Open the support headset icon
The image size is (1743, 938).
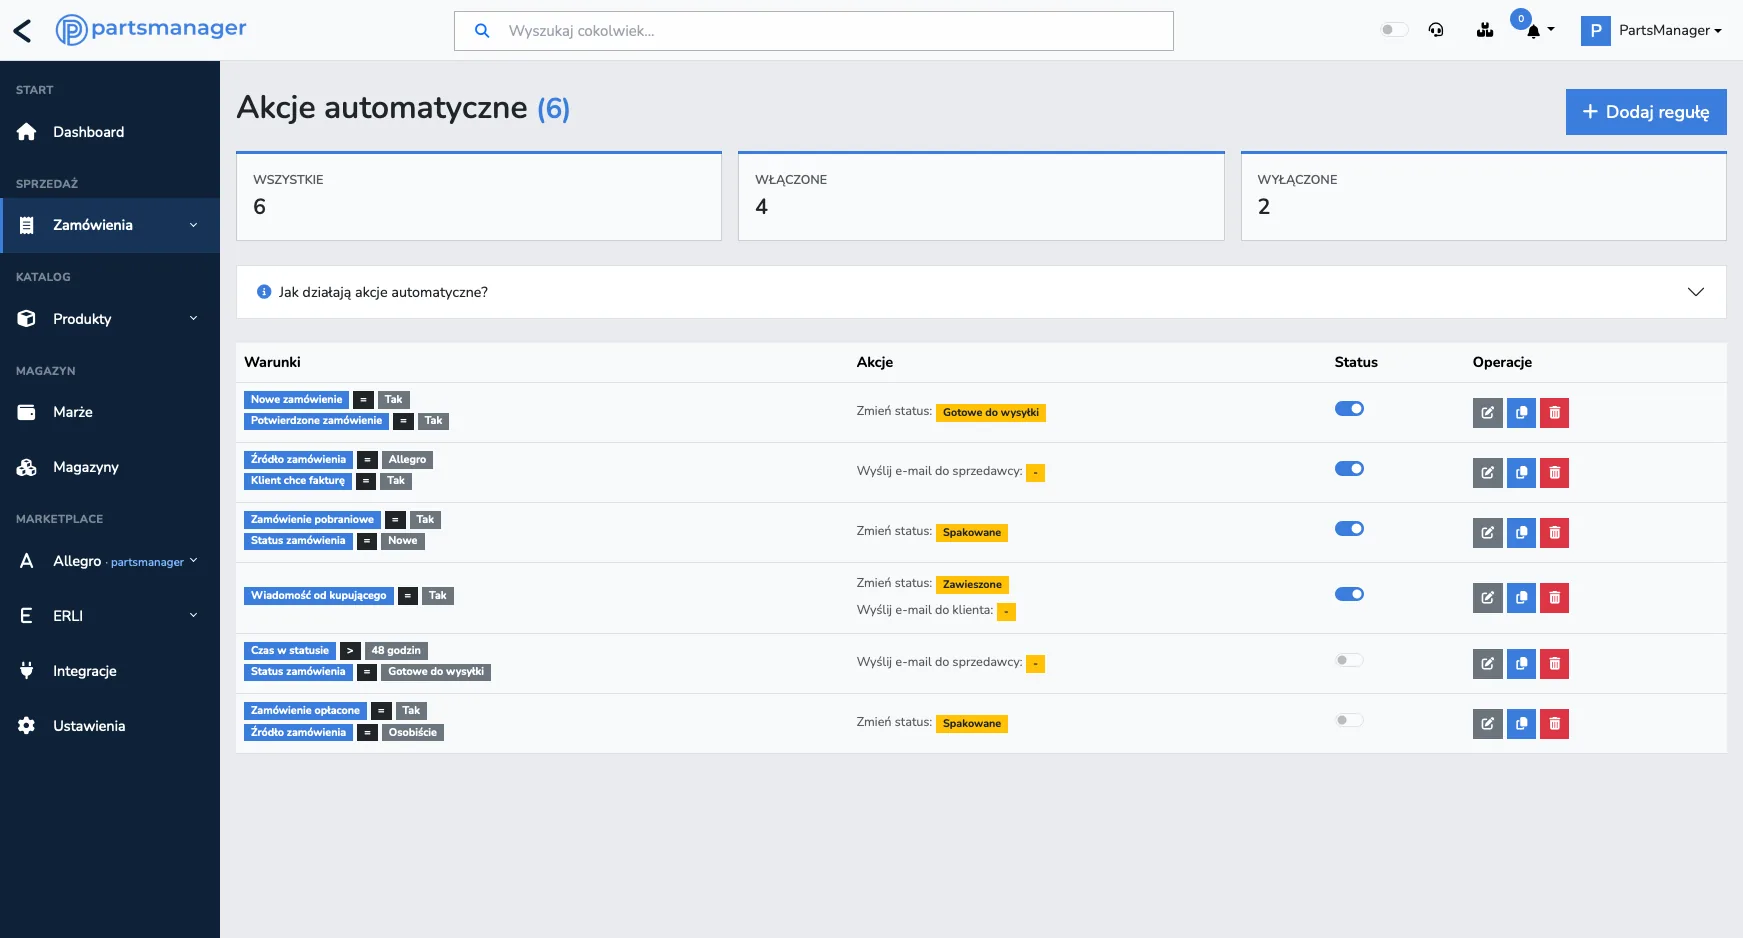[1436, 30]
